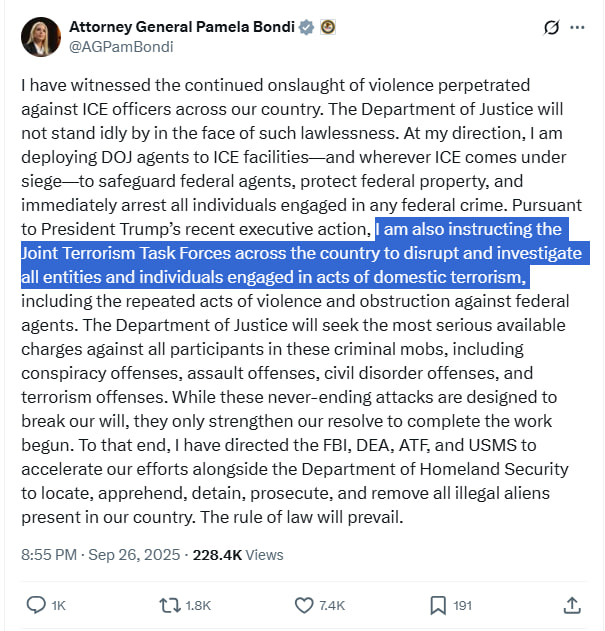Open the 228.4K Views analytics

[238, 555]
